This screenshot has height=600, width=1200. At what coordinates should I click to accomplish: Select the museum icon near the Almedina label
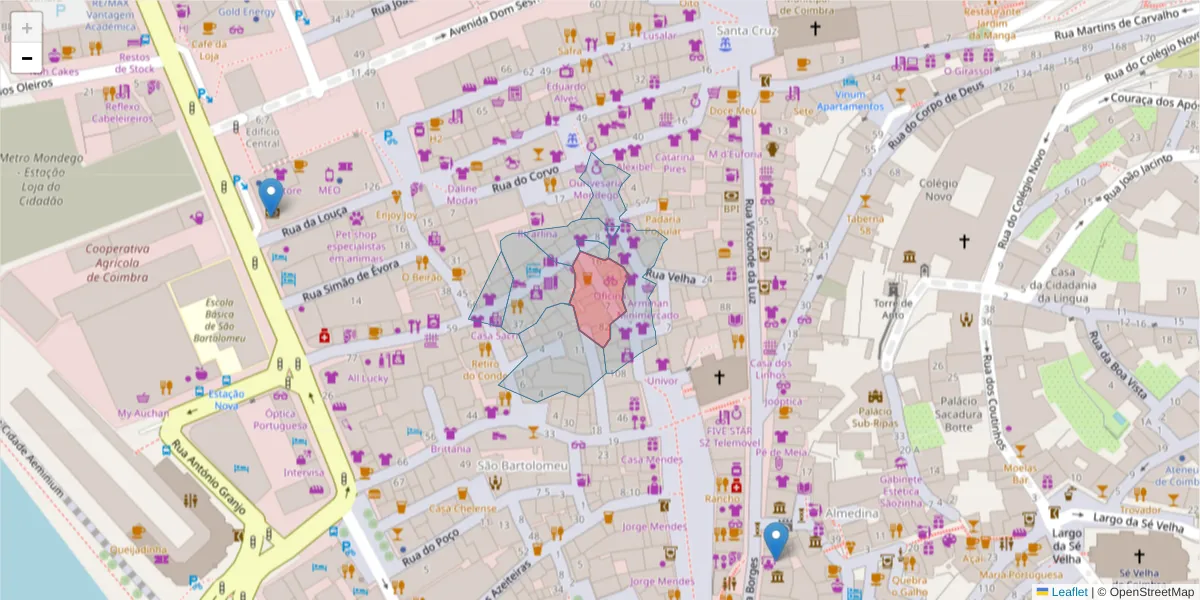coord(815,541)
